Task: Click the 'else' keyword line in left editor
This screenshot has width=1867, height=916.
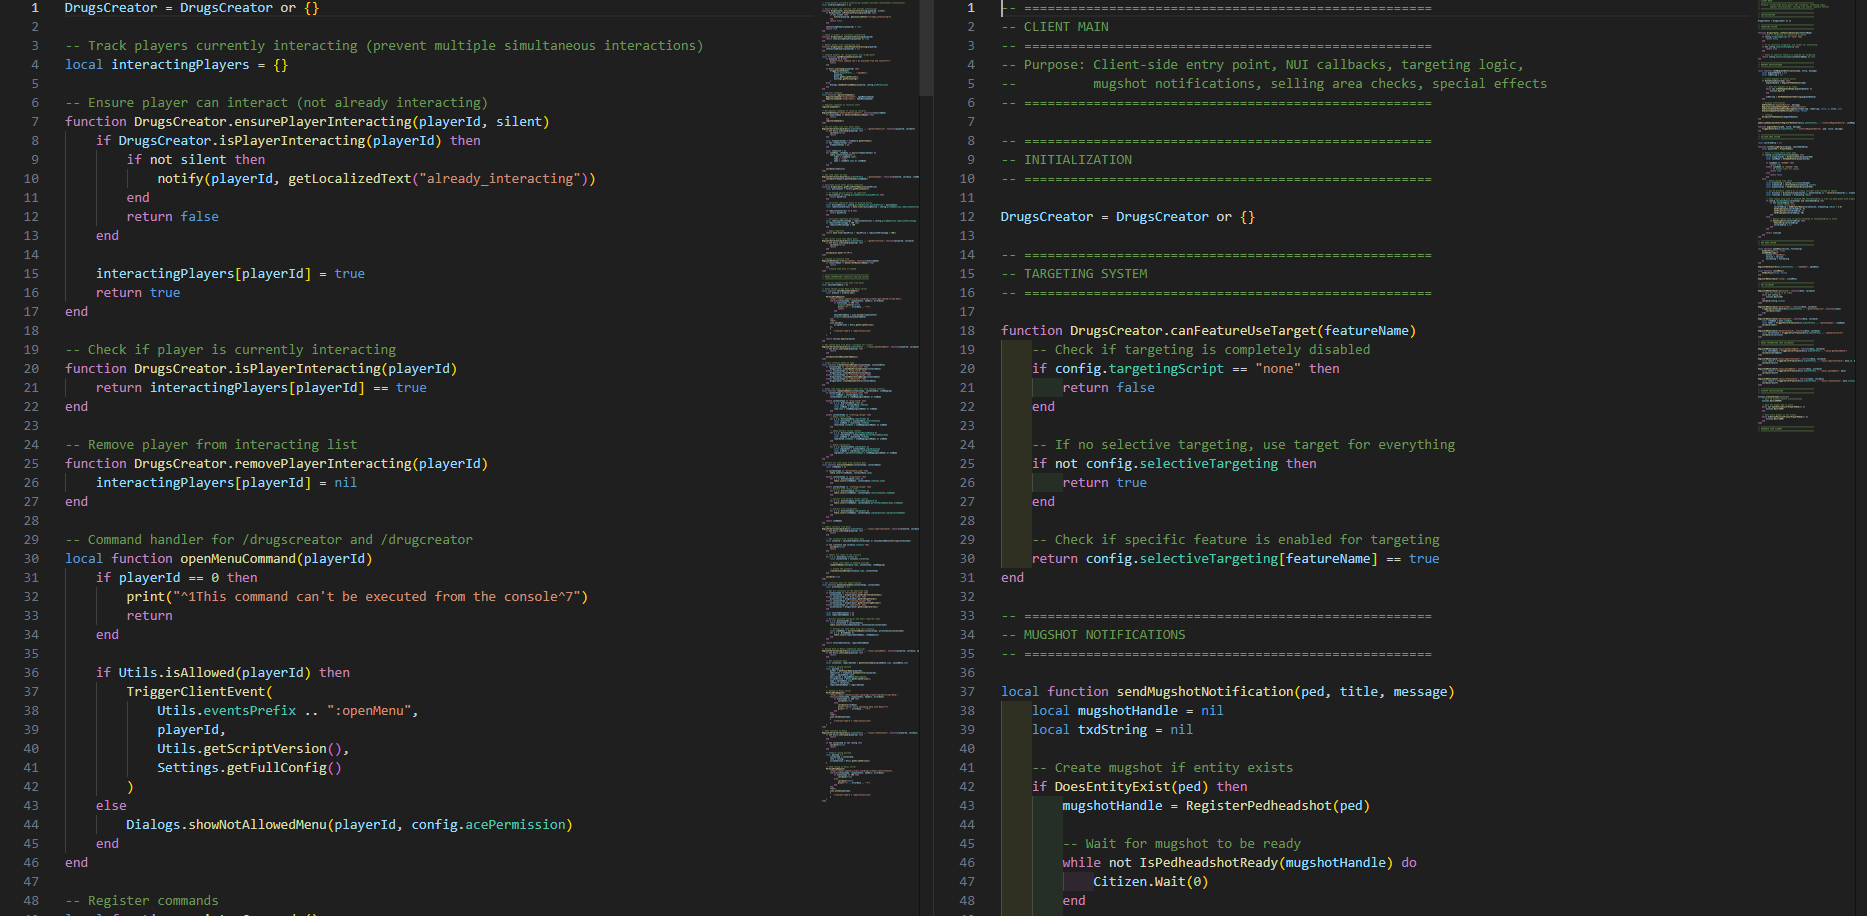Action: click(111, 806)
